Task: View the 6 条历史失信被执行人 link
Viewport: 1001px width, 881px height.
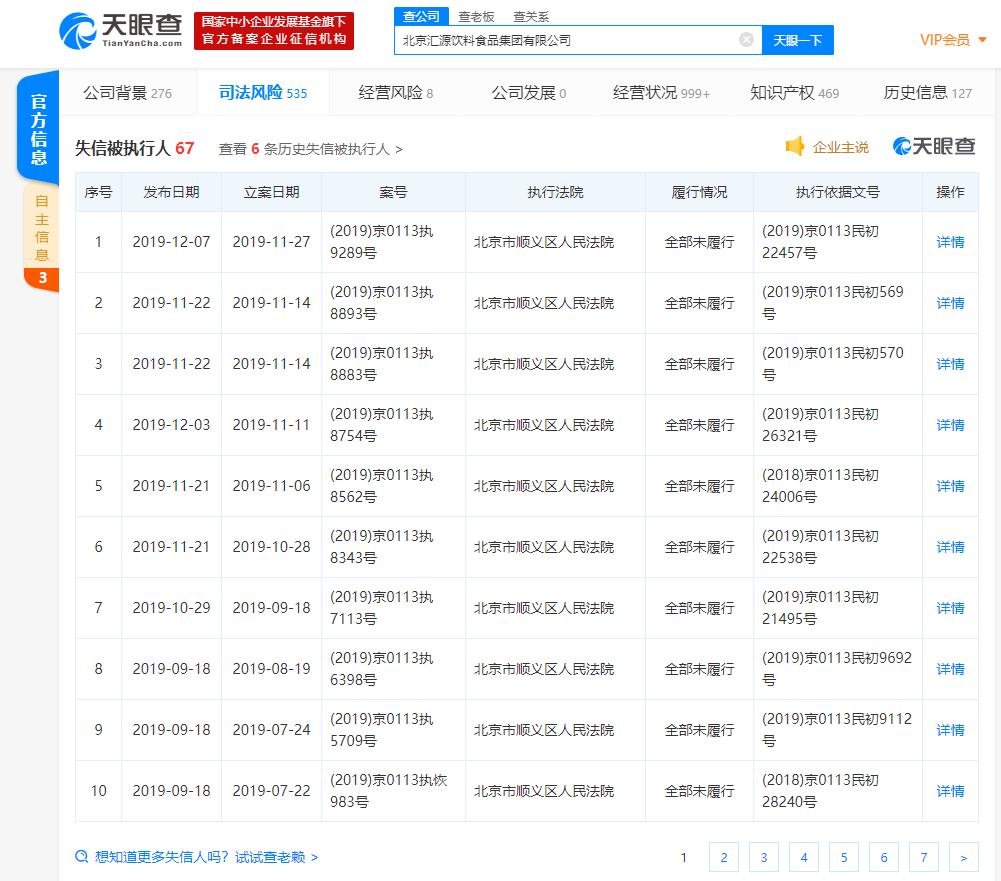Action: point(310,149)
